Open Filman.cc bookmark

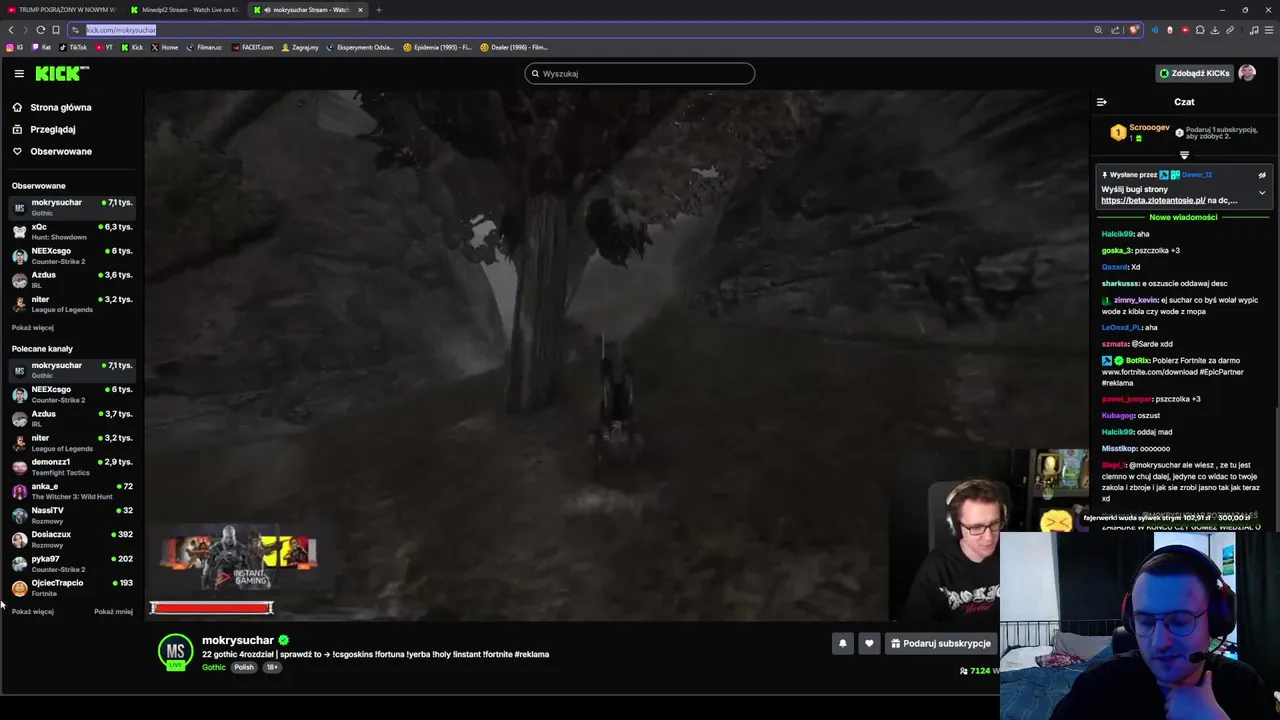pyautogui.click(x=204, y=47)
